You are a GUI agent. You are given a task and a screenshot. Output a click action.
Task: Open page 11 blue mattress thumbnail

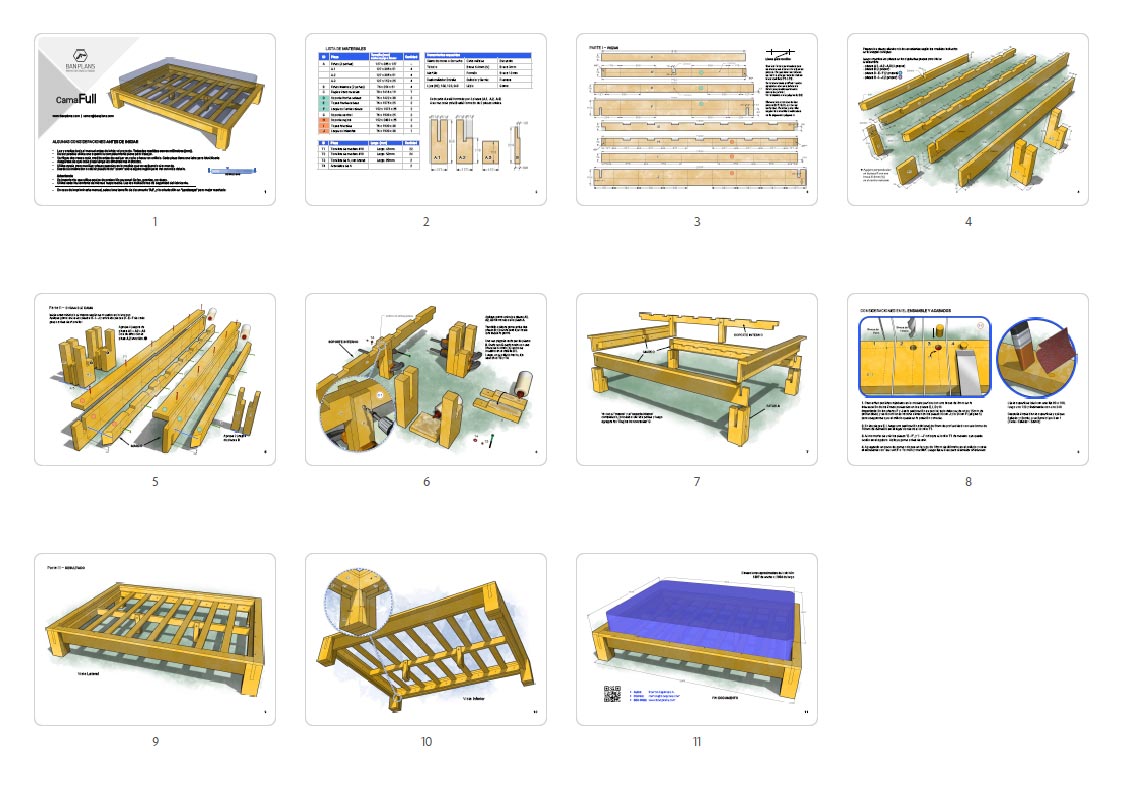coord(697,639)
